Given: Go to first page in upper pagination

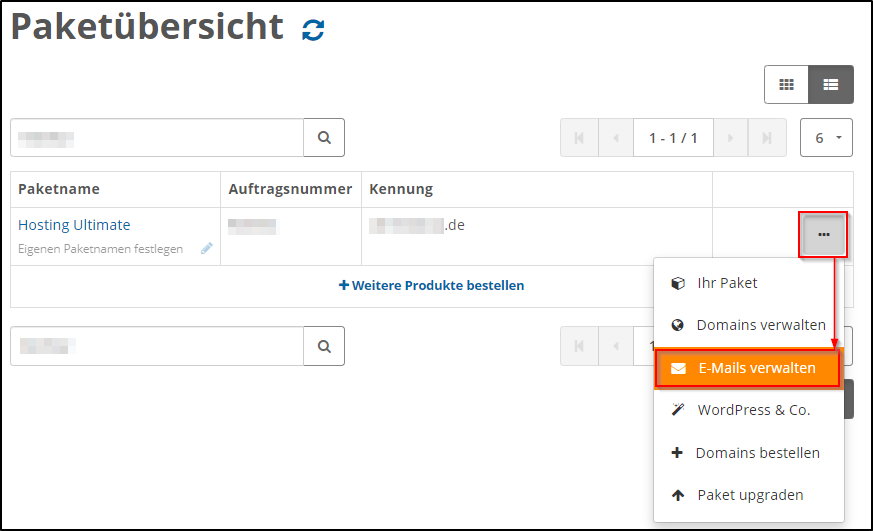Looking at the screenshot, I should pos(579,137).
